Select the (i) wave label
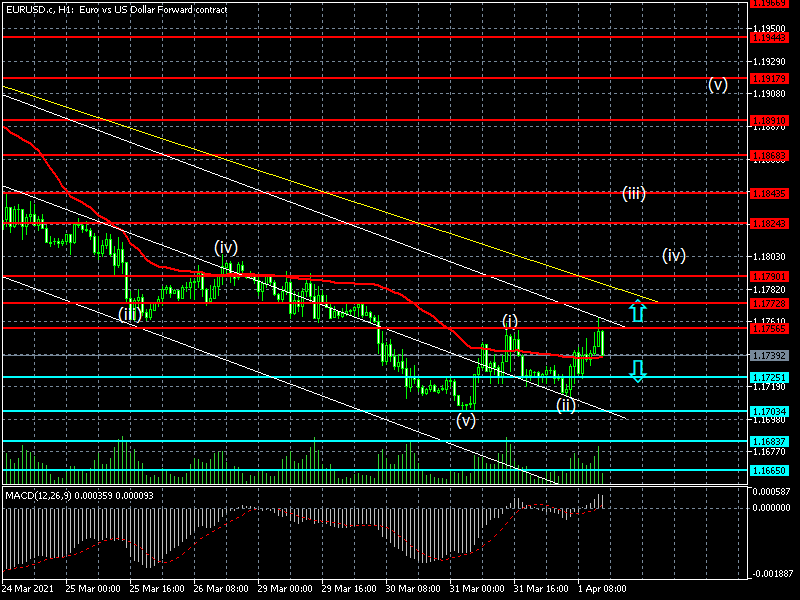The image size is (800, 600). (x=510, y=320)
